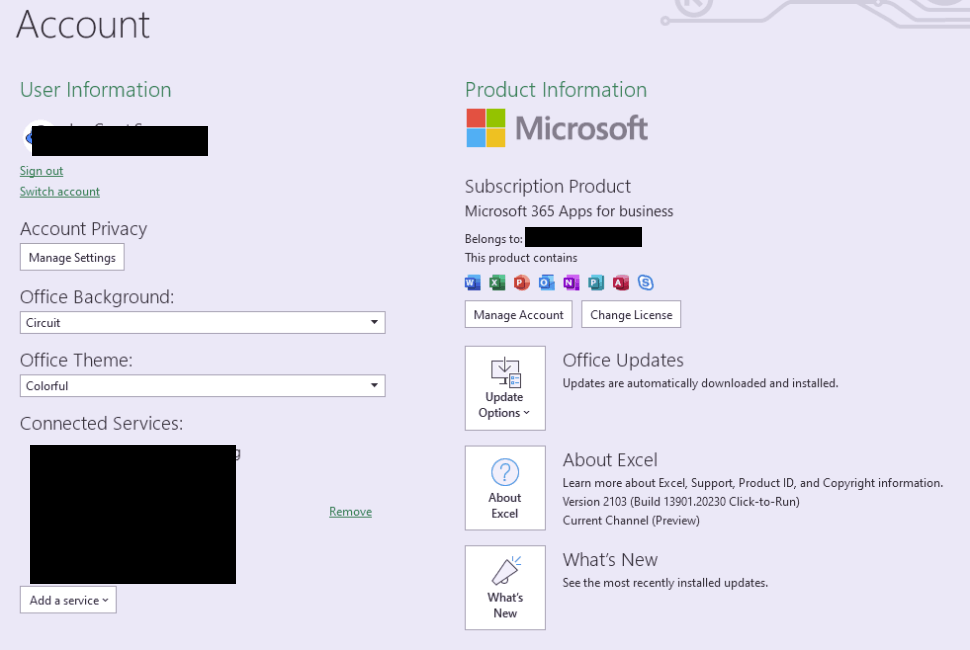Click 'Updates are automatically downloaded' text

point(700,383)
